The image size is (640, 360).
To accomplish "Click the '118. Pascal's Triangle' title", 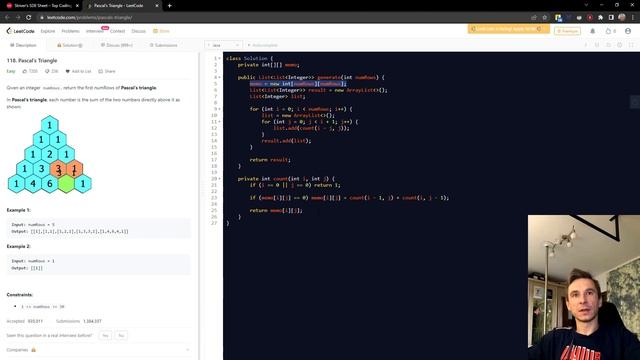I will pyautogui.click(x=32, y=60).
